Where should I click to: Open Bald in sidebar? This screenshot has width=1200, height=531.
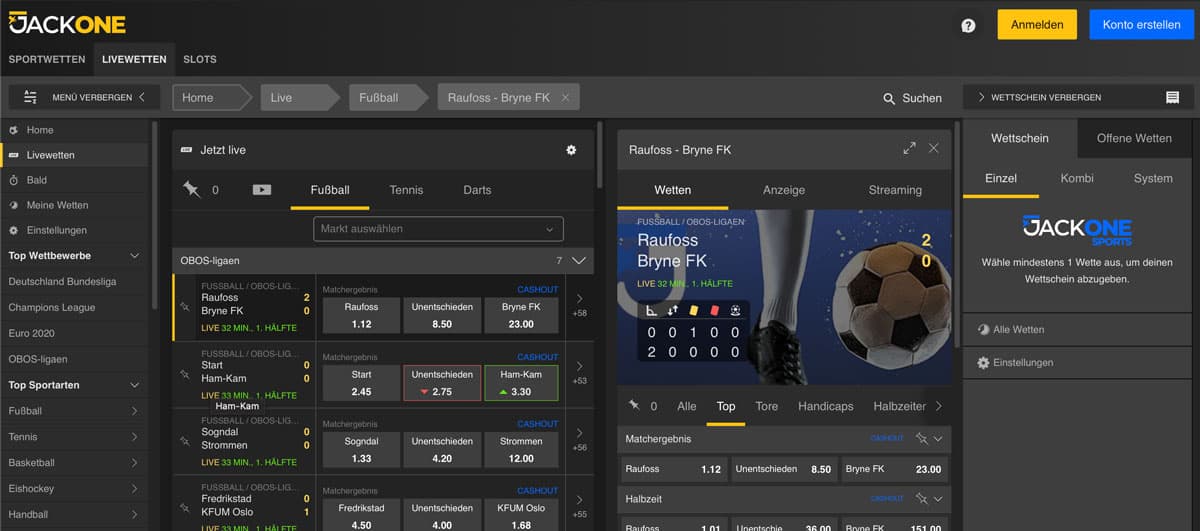[74, 180]
